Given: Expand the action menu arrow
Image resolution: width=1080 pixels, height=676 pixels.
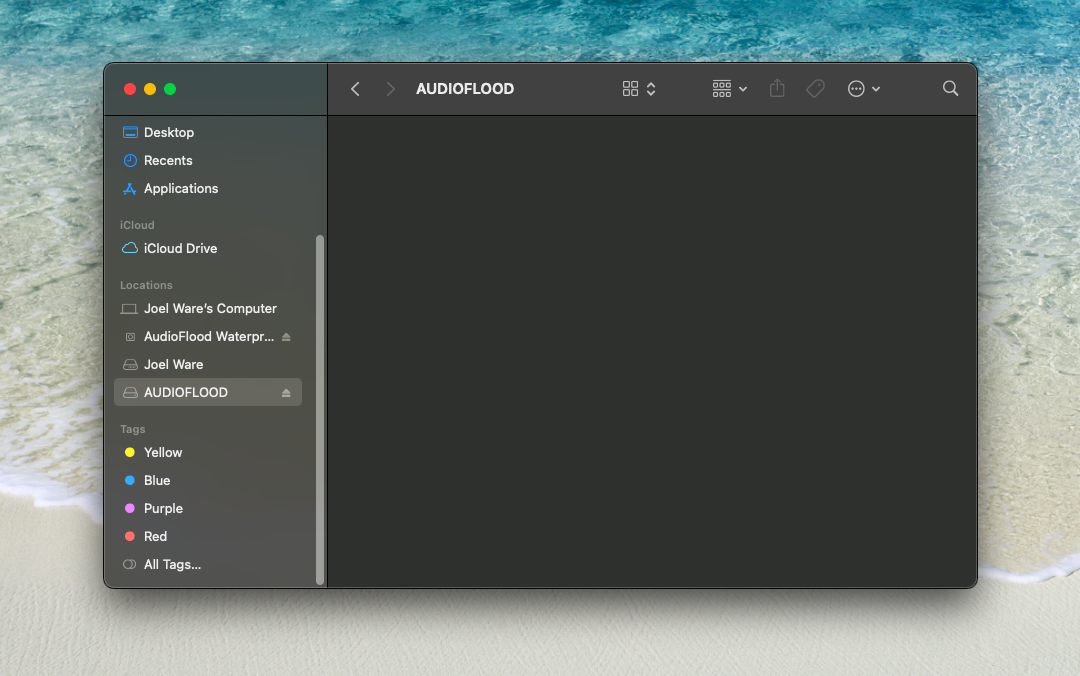Looking at the screenshot, I should coord(876,89).
